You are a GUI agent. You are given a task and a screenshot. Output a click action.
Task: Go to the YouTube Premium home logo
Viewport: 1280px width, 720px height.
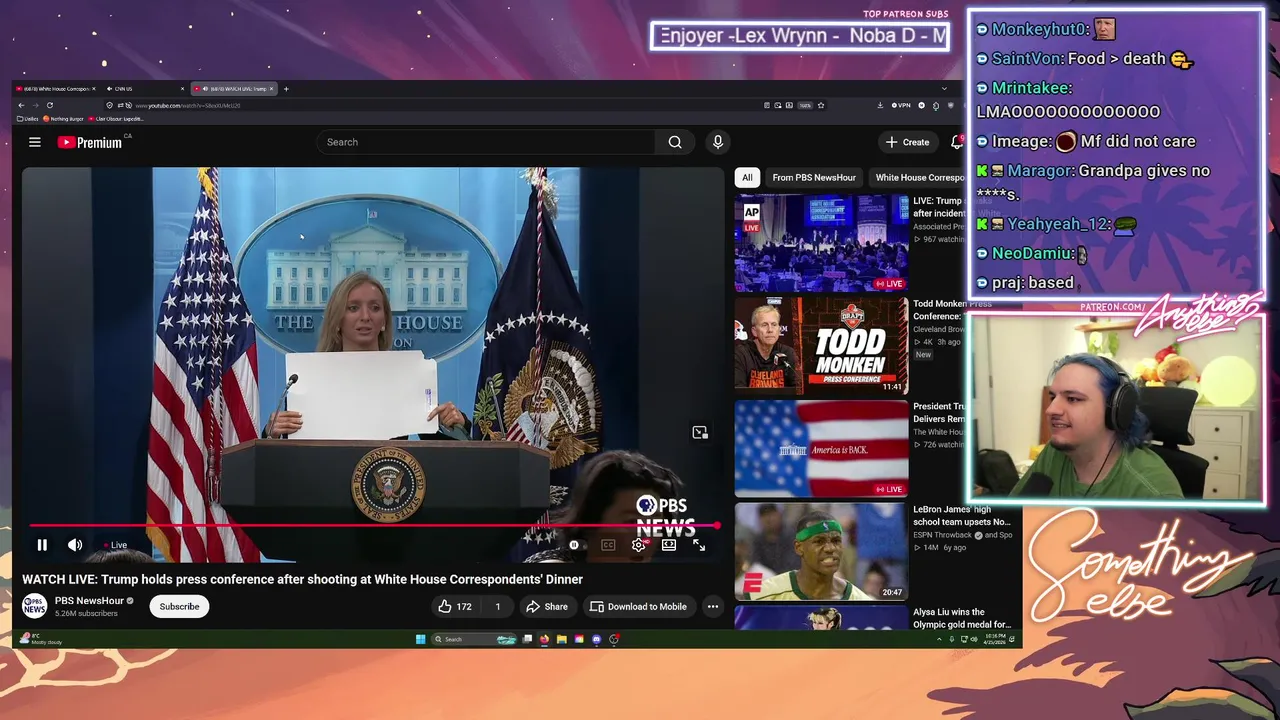[x=90, y=142]
